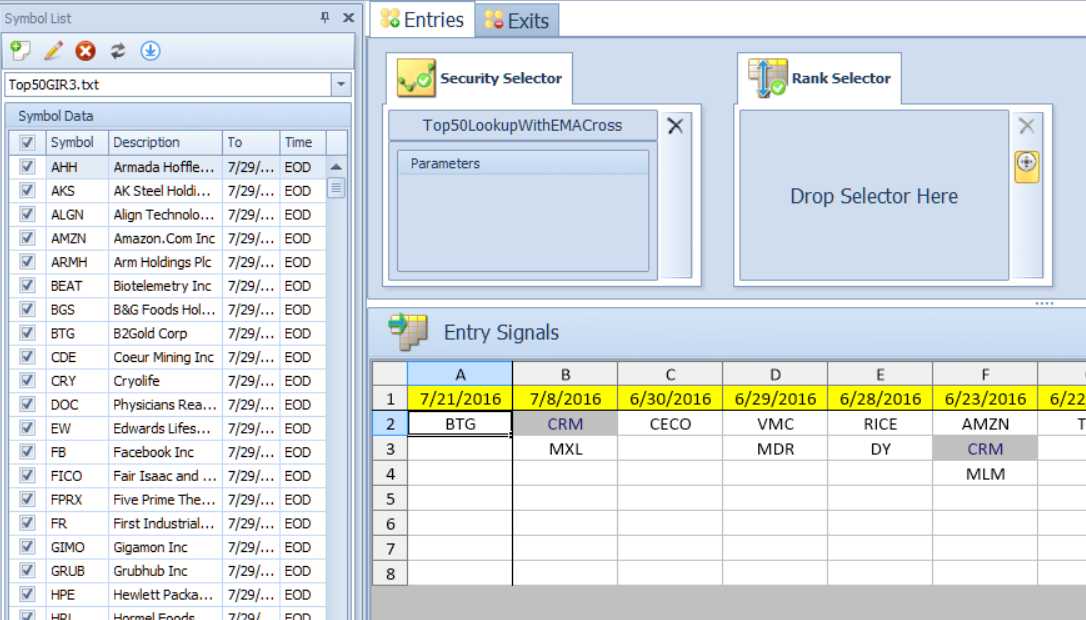
Task: Select column D header in Entry Signals
Action: click(x=775, y=374)
